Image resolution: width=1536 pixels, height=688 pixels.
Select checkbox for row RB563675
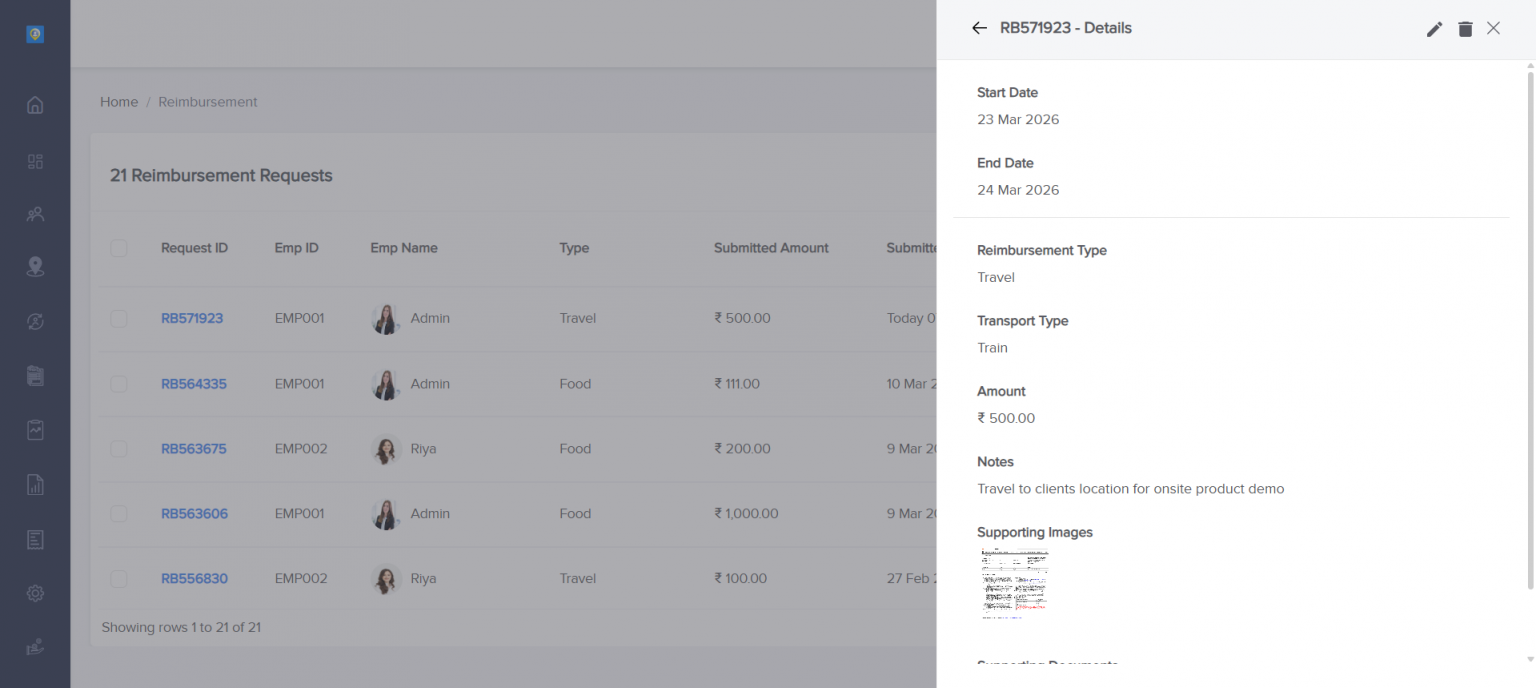tap(119, 449)
